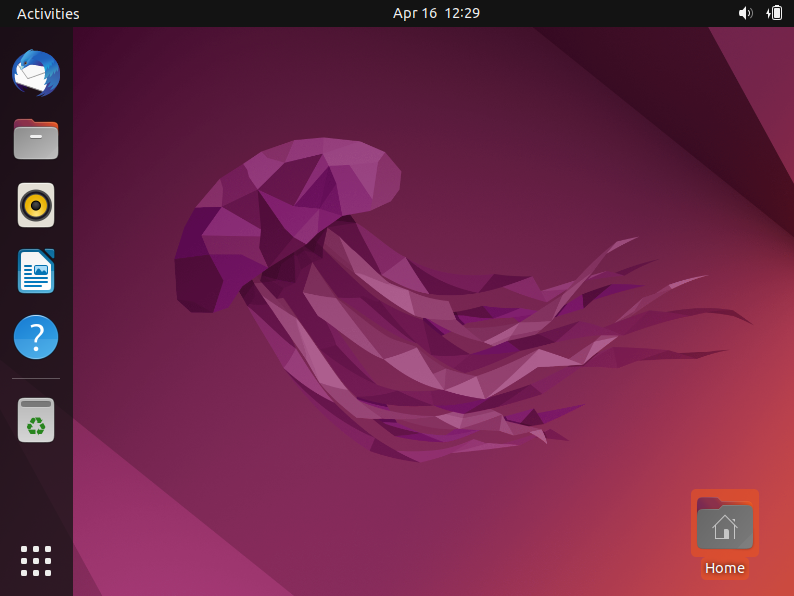Screen dimensions: 794x596
Task: Open Thunderbird Mail from the dock
Action: pos(36,73)
